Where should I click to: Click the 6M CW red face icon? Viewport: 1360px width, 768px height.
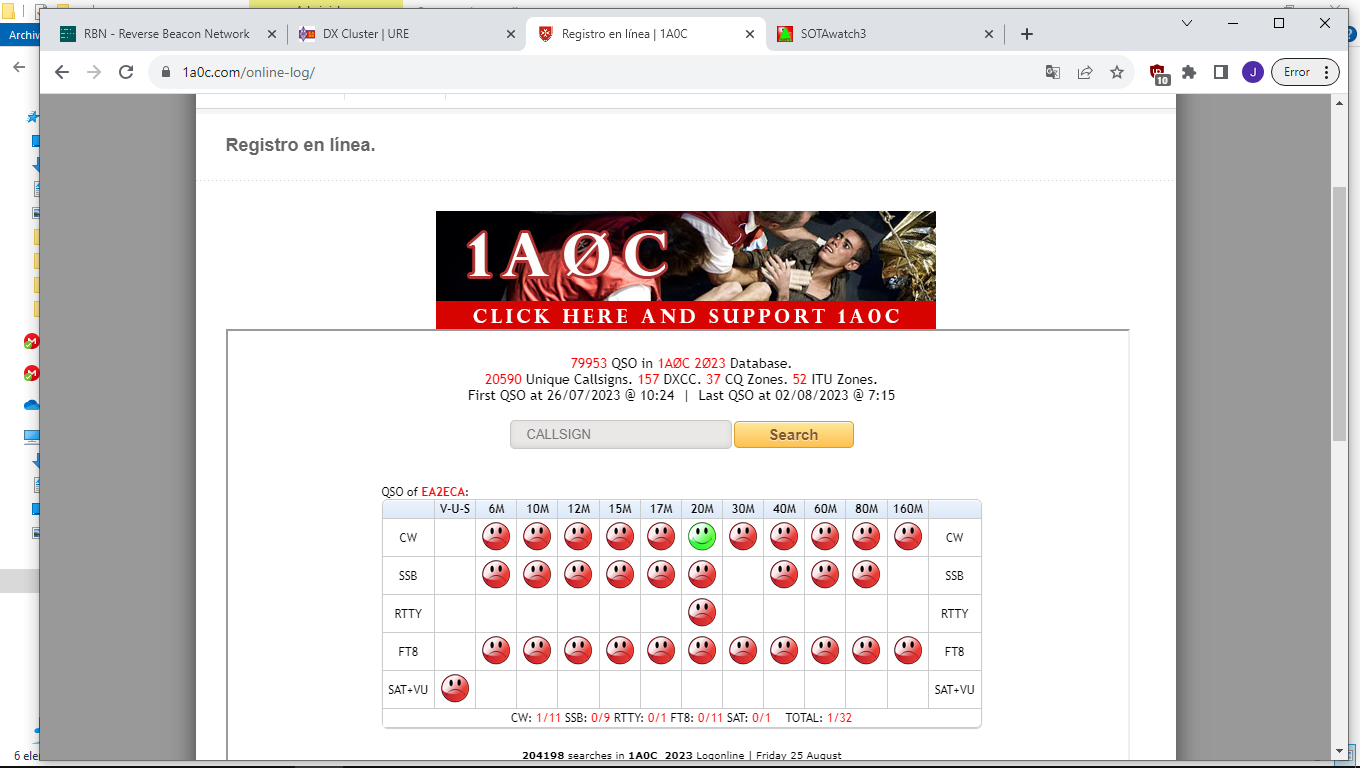pyautogui.click(x=496, y=537)
